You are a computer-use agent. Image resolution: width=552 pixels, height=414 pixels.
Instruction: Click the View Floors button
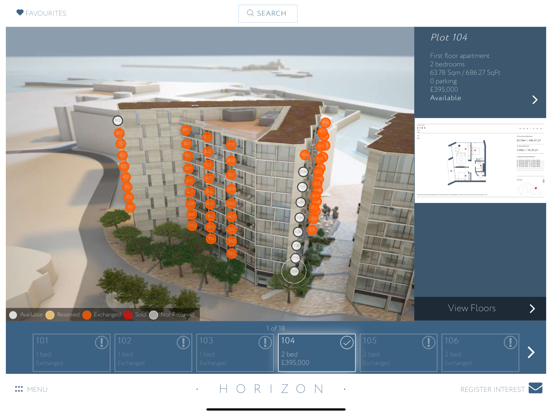(x=480, y=308)
